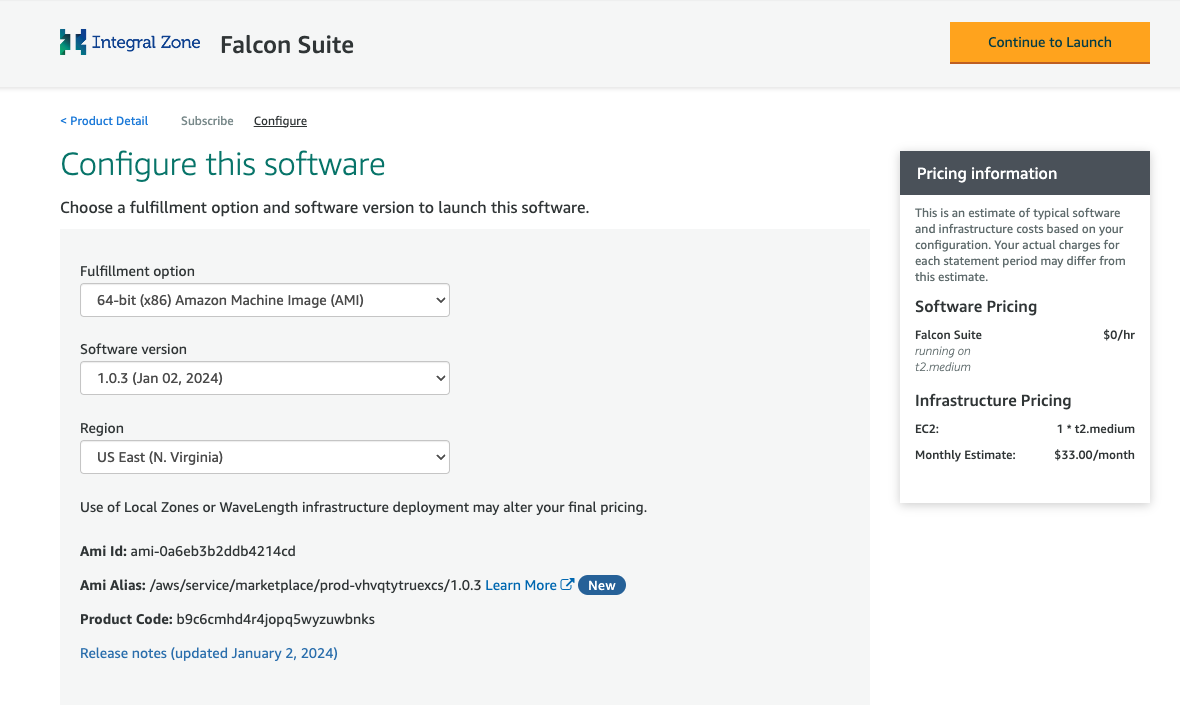
Task: Click the Falcon Suite page title
Action: (x=287, y=44)
